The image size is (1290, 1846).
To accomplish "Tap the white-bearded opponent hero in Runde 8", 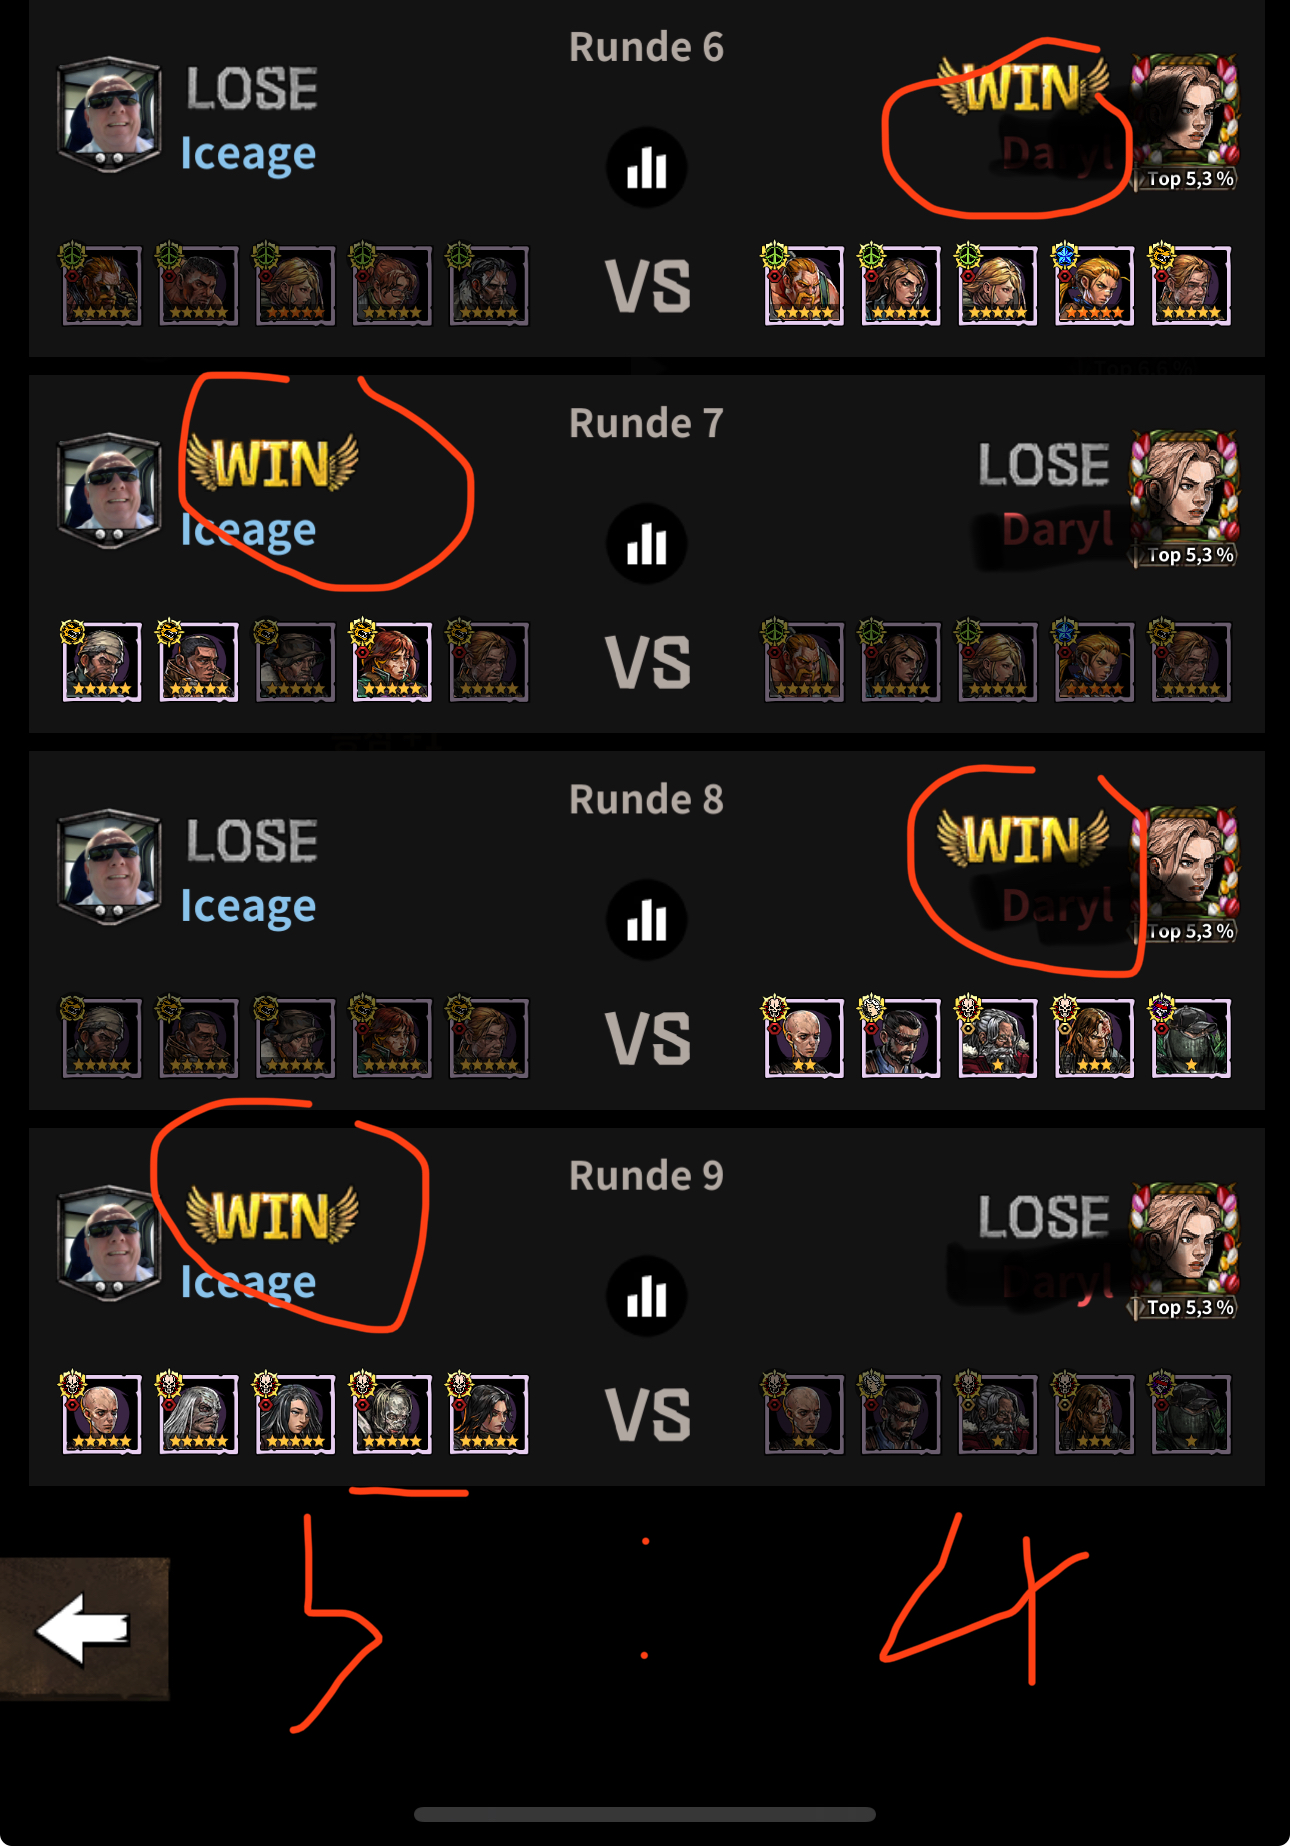I will click(997, 1037).
